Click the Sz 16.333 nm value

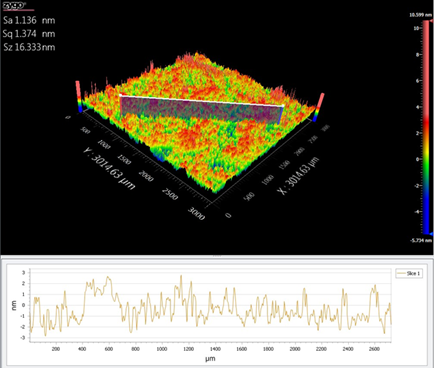point(29,47)
